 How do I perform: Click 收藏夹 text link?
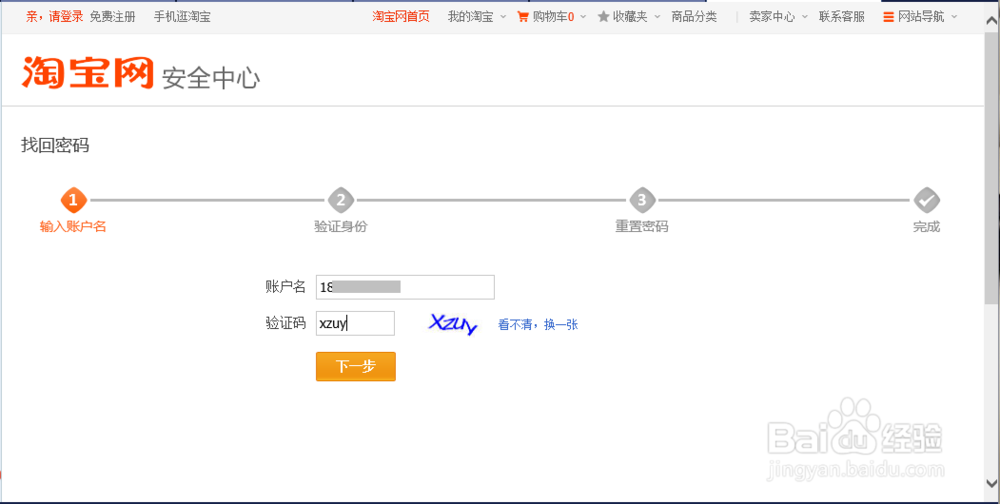[630, 17]
